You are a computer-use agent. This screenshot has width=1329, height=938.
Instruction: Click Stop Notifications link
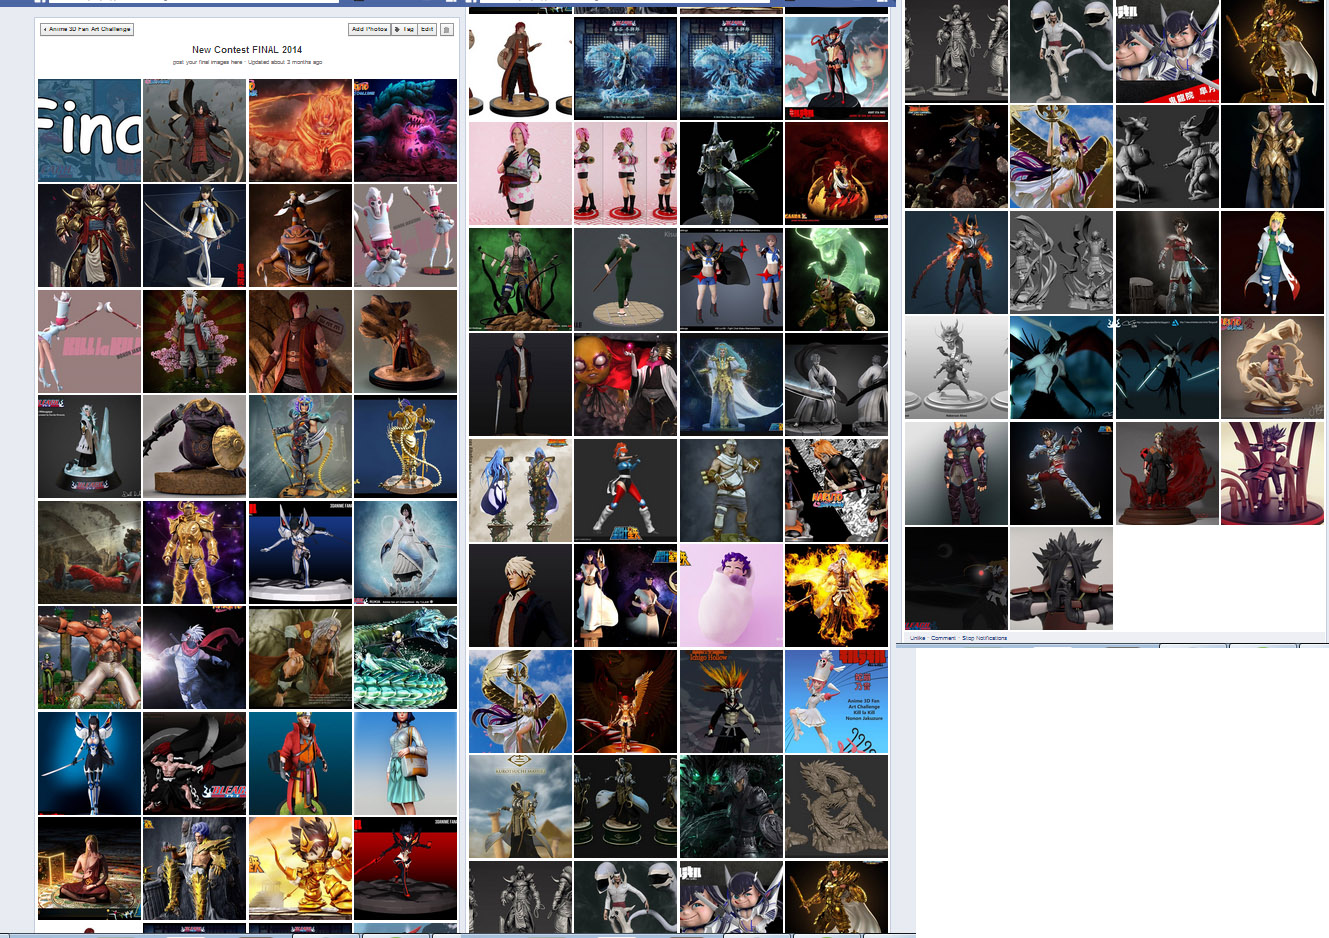[984, 637]
